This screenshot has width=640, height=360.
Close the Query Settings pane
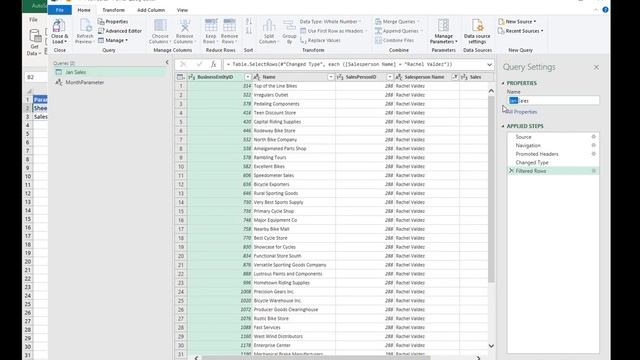point(596,67)
